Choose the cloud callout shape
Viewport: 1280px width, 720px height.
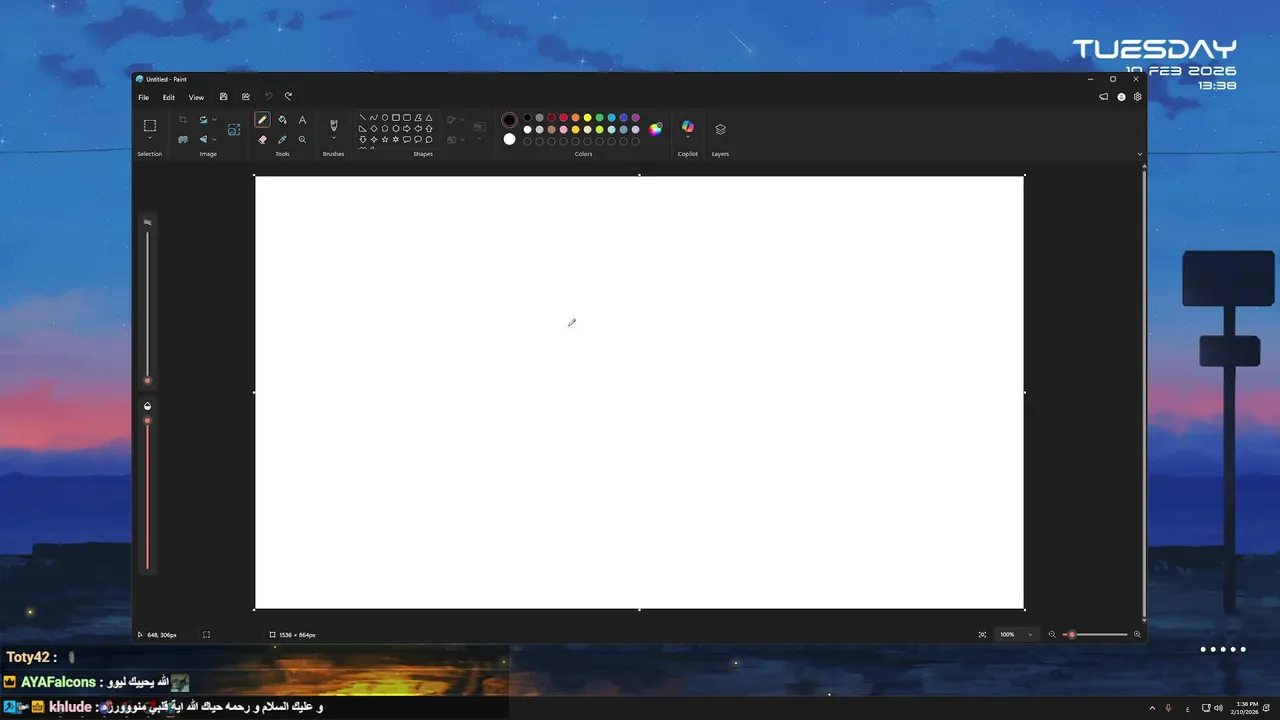point(429,139)
